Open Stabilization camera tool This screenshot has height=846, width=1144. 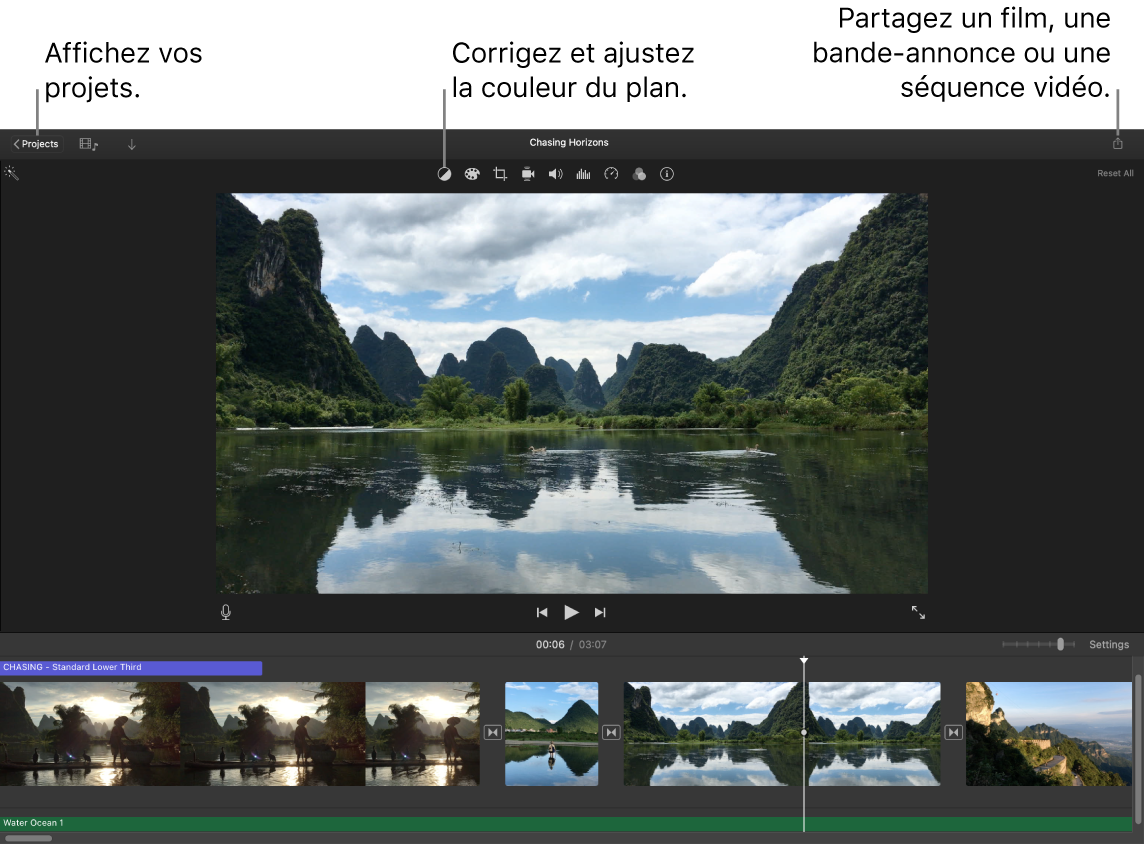coord(527,174)
